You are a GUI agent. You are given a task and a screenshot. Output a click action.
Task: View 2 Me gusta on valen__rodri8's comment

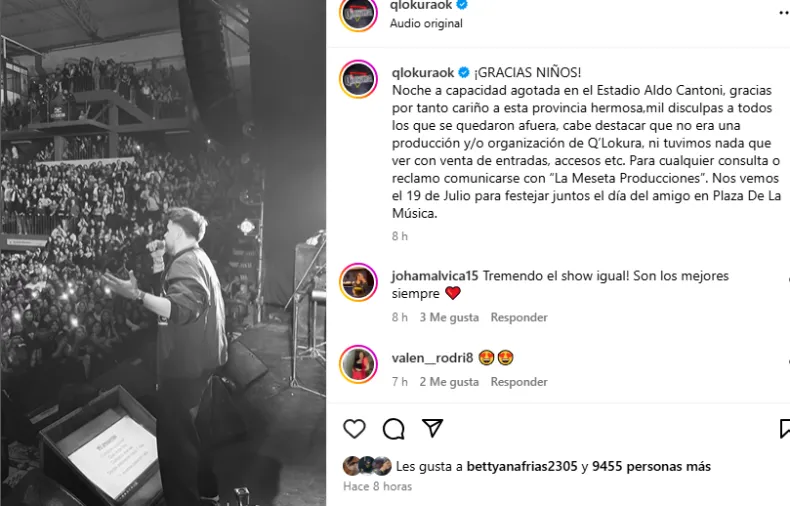pos(449,382)
